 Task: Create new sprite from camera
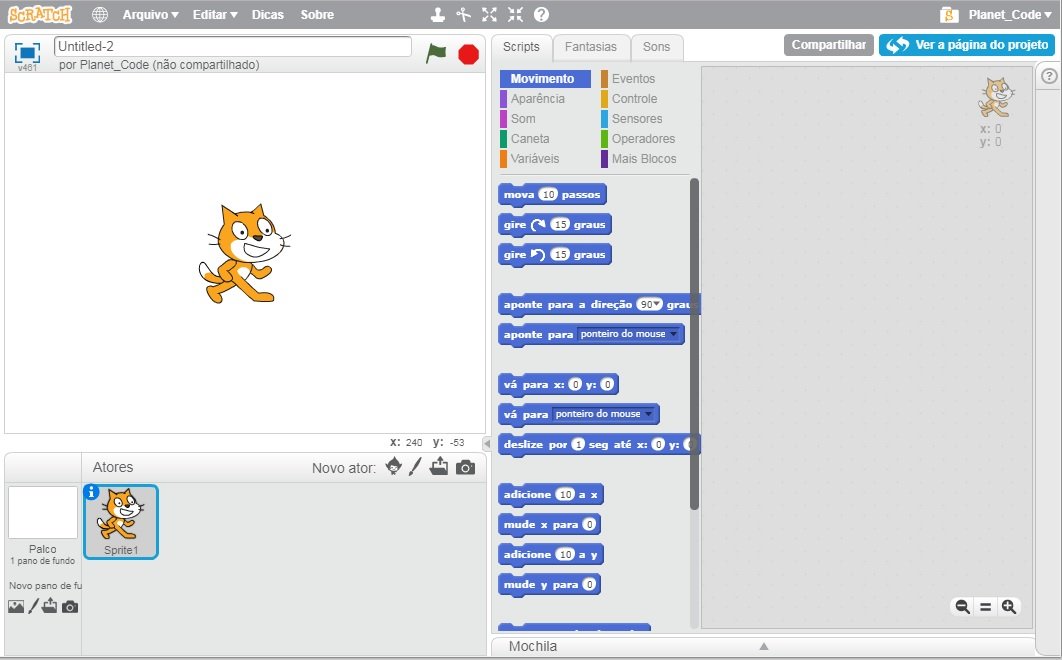pyautogui.click(x=465, y=467)
